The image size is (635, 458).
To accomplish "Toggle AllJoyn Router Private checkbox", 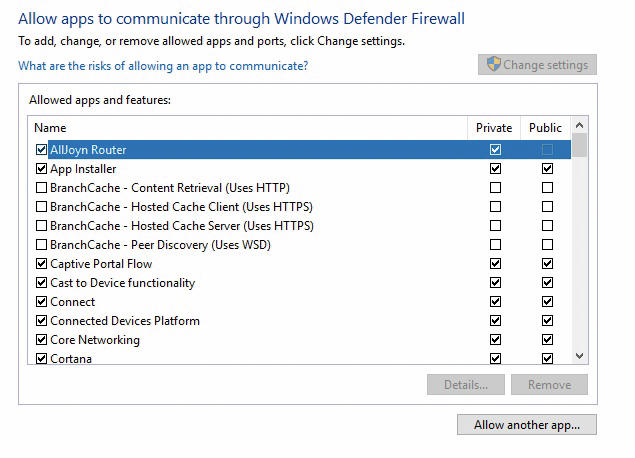I will 495,149.
